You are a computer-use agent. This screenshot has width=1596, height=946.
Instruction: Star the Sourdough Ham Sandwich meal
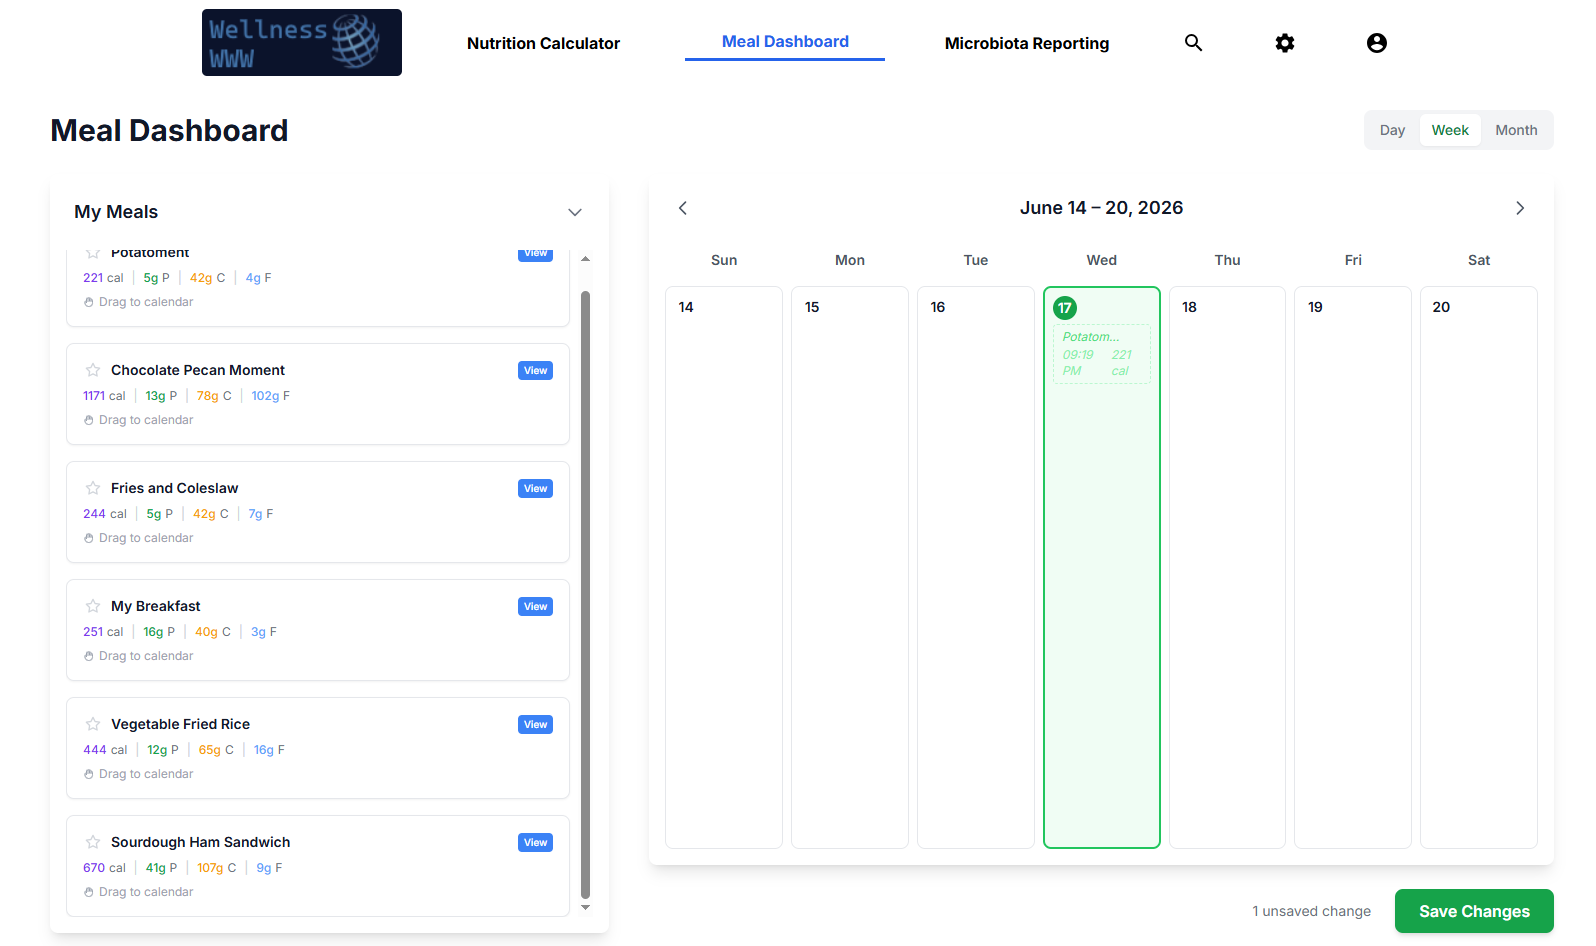tap(93, 842)
